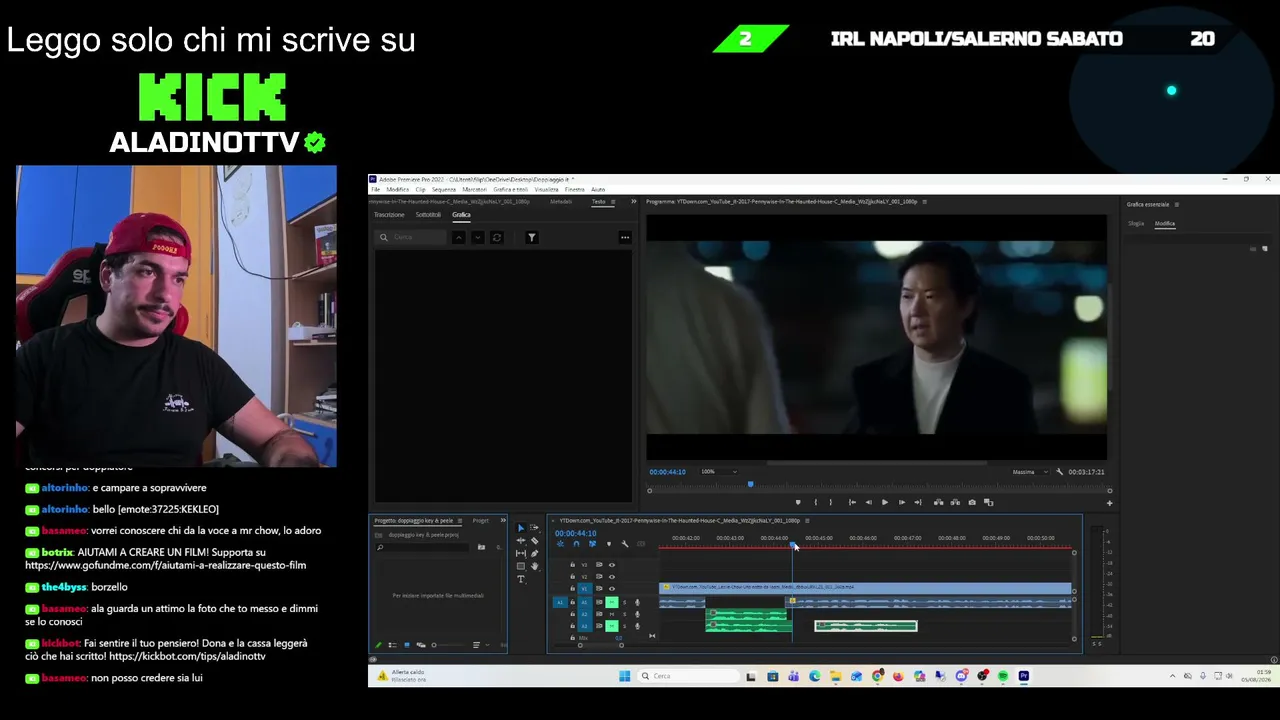The image size is (1280, 720).
Task: Expand Project panel overflow chevron
Action: 503,521
